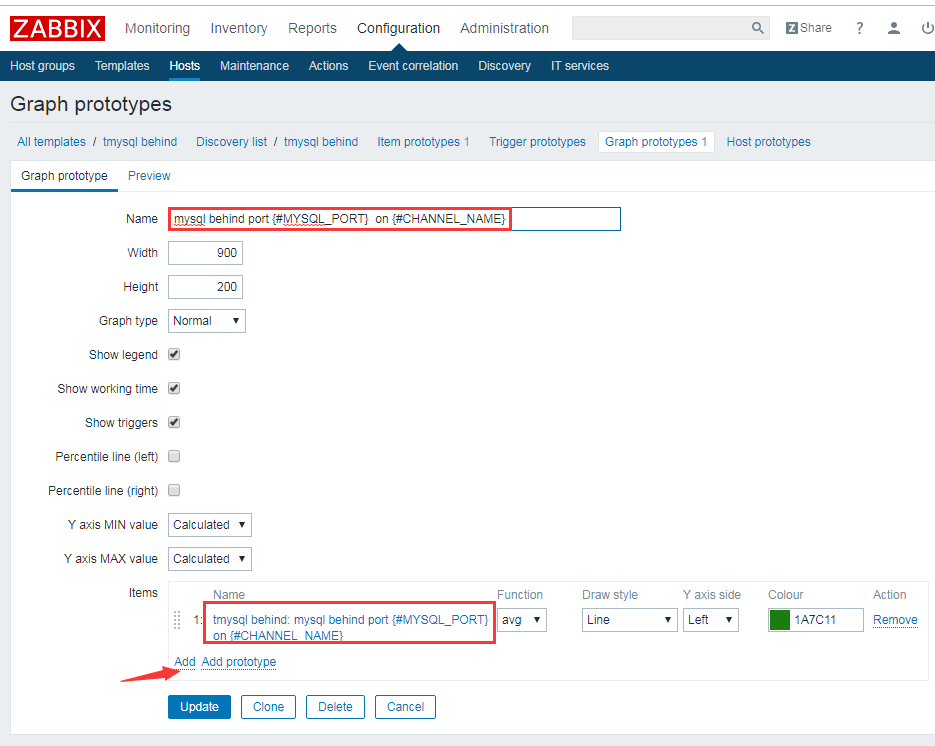Click the Zabbix logo
This screenshot has height=746, width=935.
[x=57, y=28]
